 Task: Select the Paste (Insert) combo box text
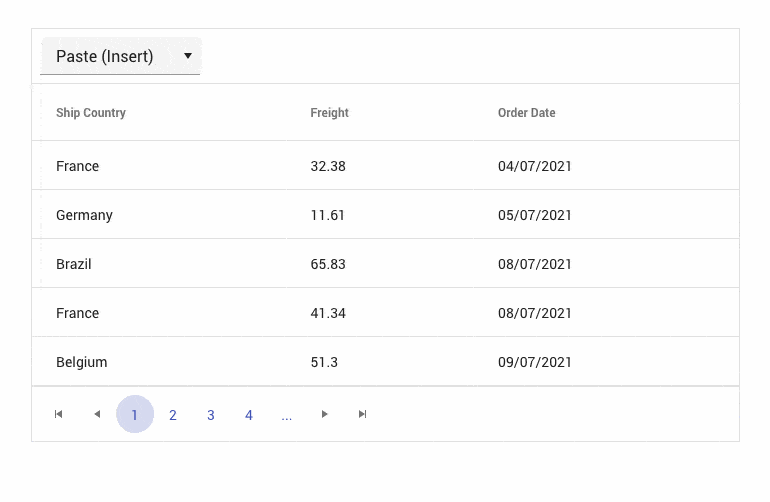tap(106, 57)
